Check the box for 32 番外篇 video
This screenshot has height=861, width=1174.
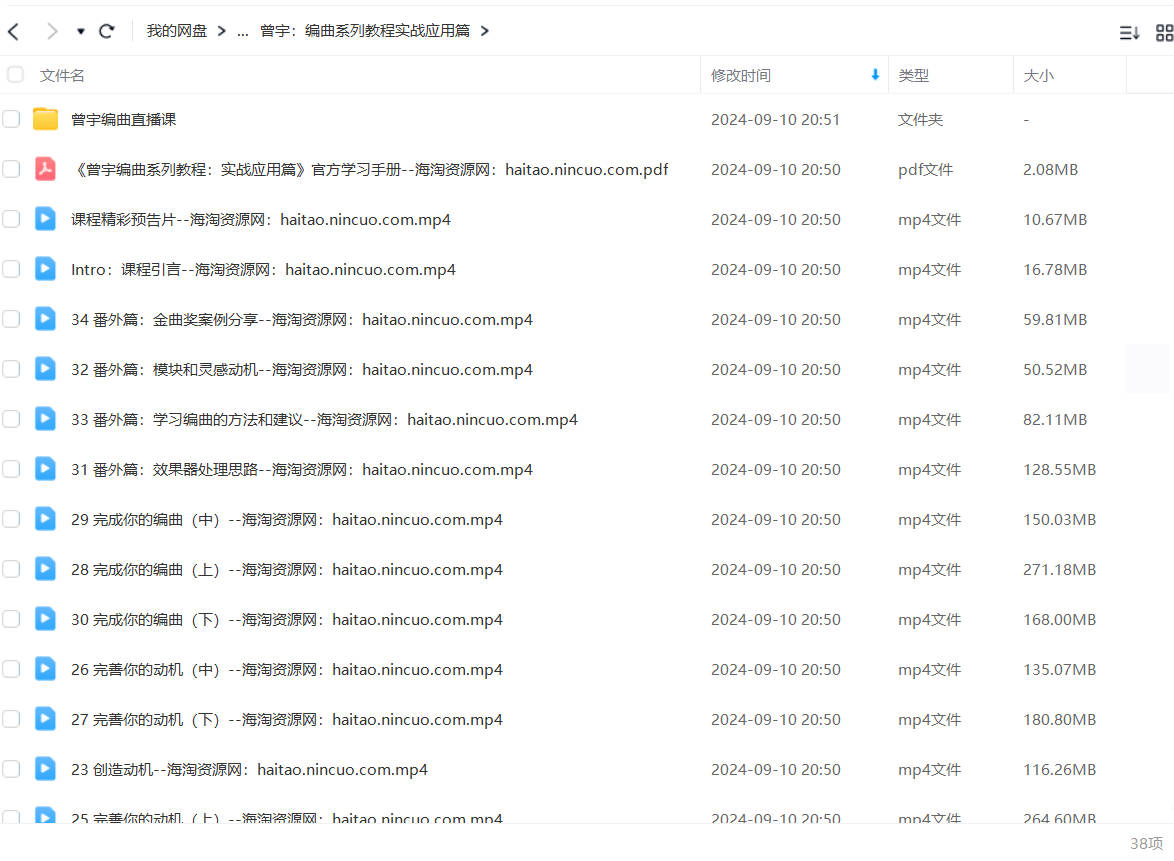pyautogui.click(x=10, y=369)
